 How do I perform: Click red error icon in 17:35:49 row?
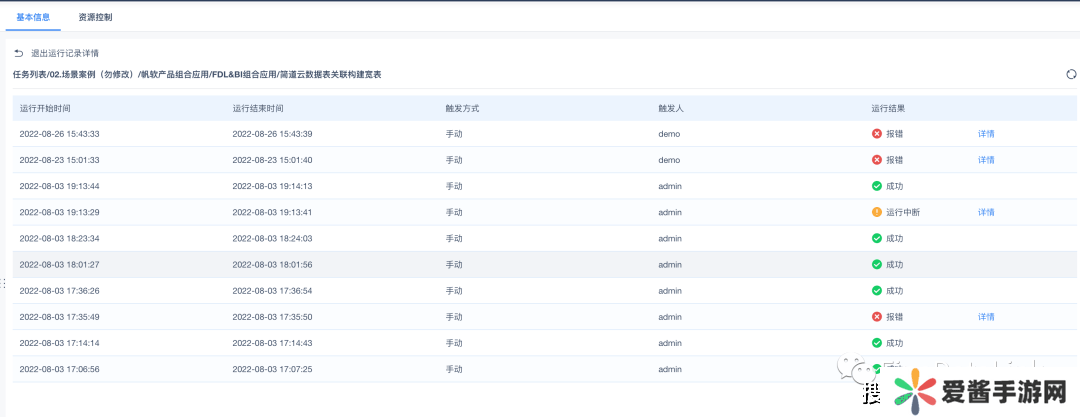877,317
